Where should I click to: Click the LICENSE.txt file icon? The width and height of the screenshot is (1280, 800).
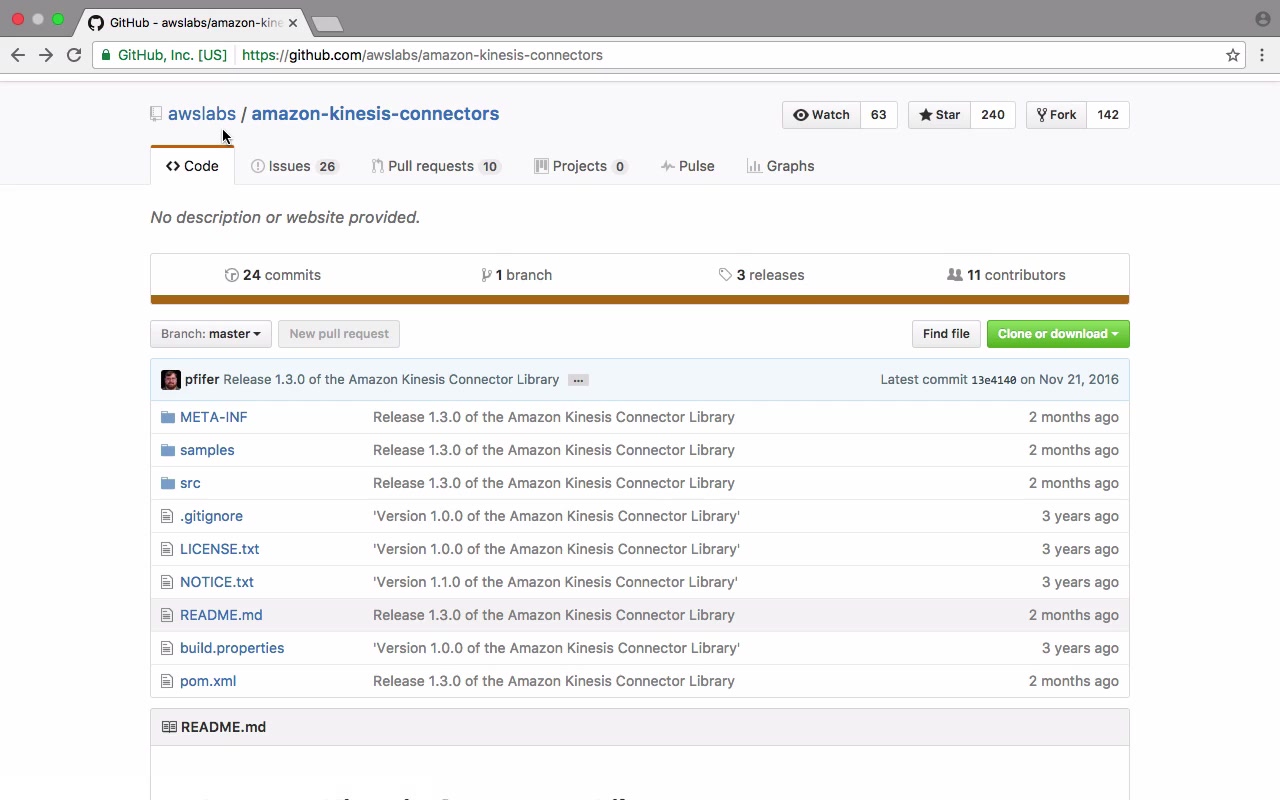[167, 549]
